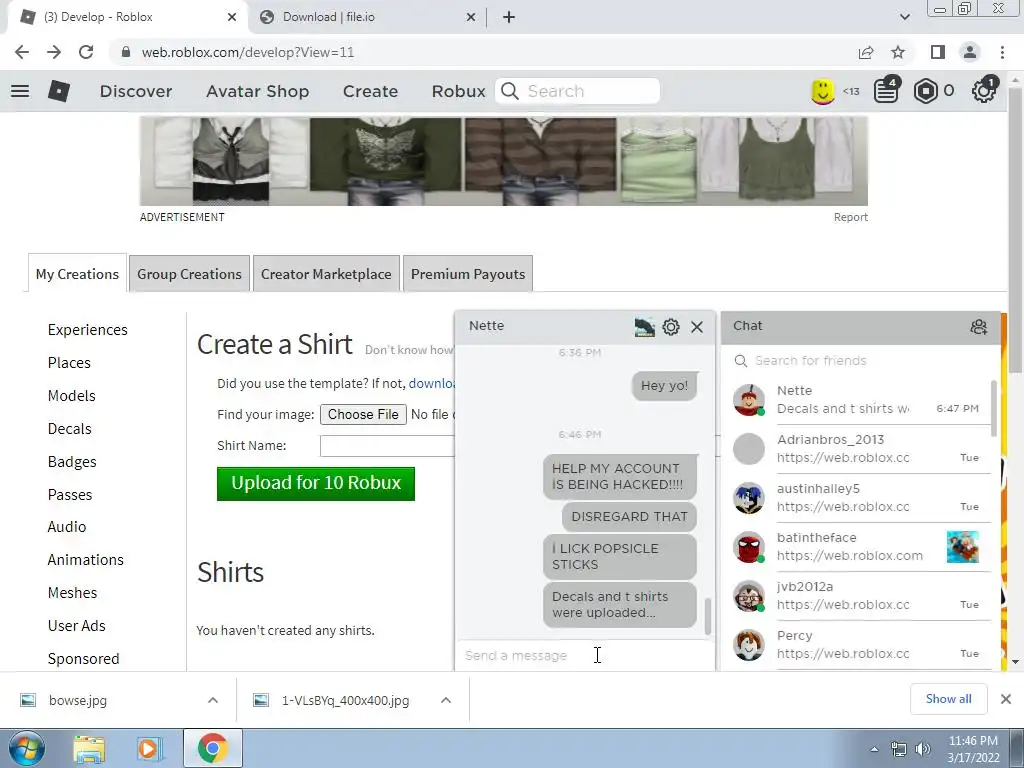Bookmark this page with the star icon
The width and height of the screenshot is (1024, 768).
[x=899, y=52]
